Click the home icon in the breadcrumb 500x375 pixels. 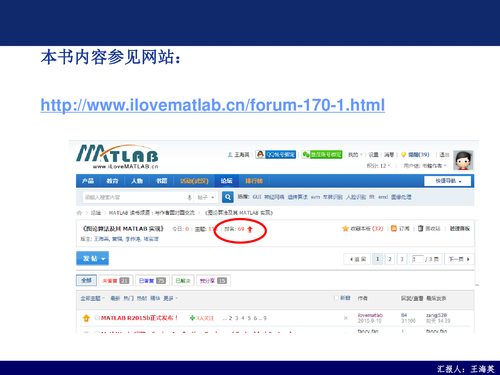79,213
